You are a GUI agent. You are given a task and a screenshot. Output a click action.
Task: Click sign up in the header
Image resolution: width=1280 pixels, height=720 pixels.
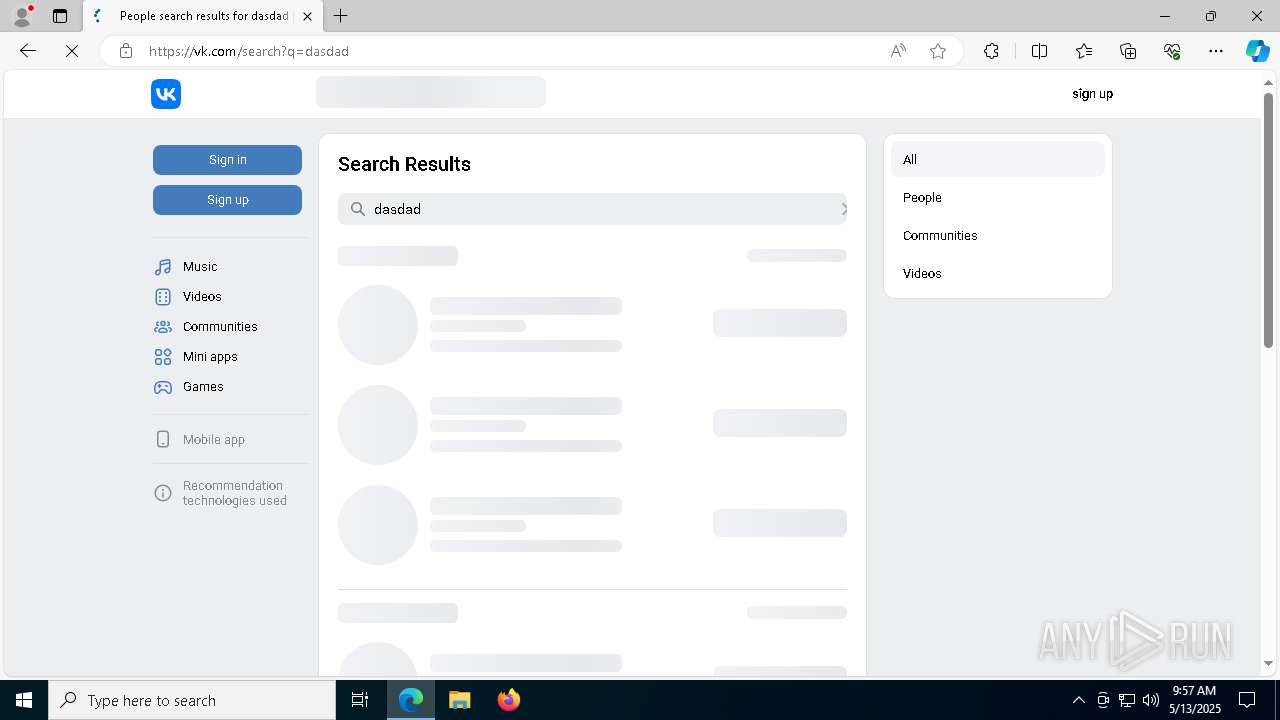tap(1092, 94)
